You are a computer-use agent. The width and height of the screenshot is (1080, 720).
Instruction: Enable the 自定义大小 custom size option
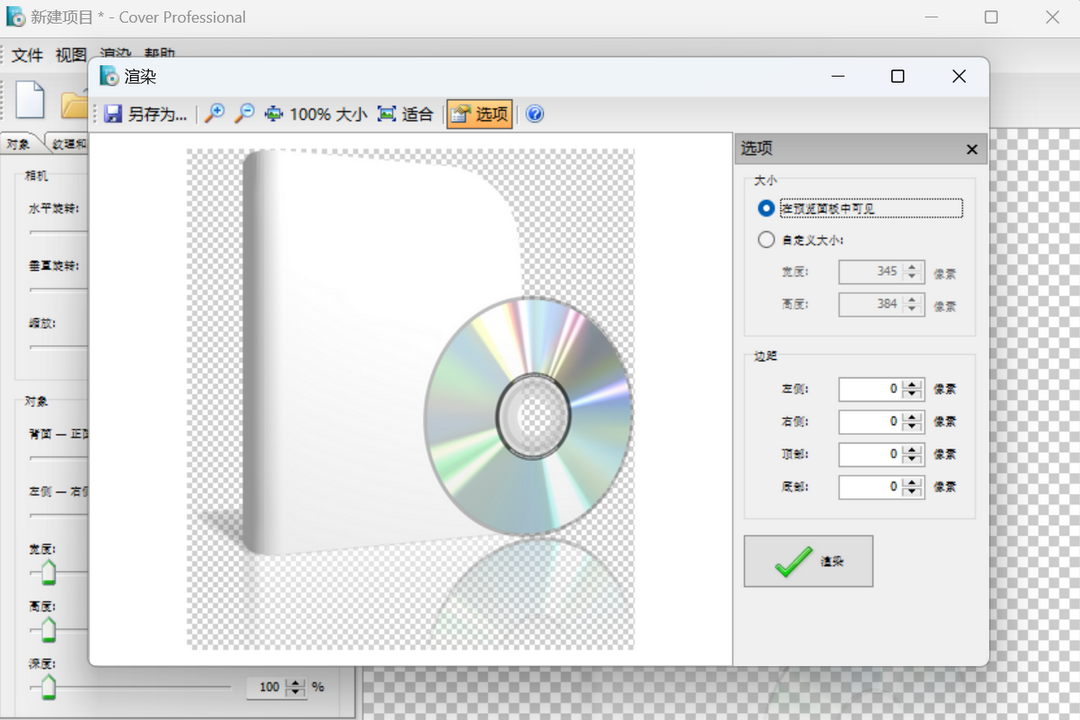765,239
